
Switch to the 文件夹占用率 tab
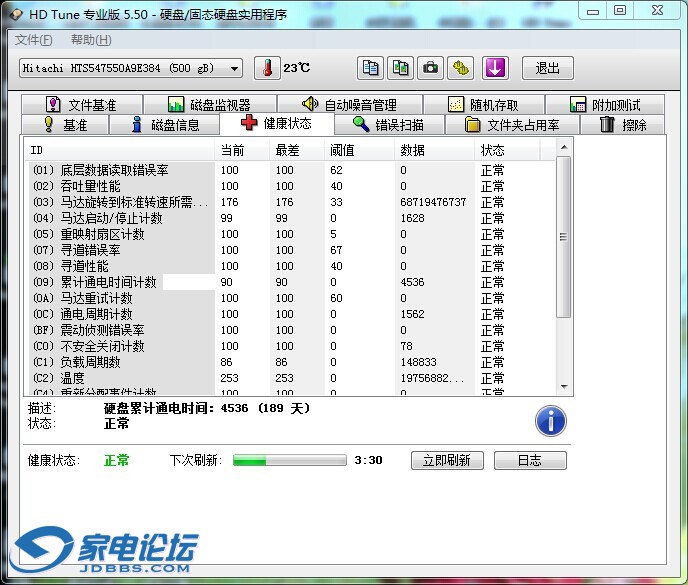click(512, 125)
